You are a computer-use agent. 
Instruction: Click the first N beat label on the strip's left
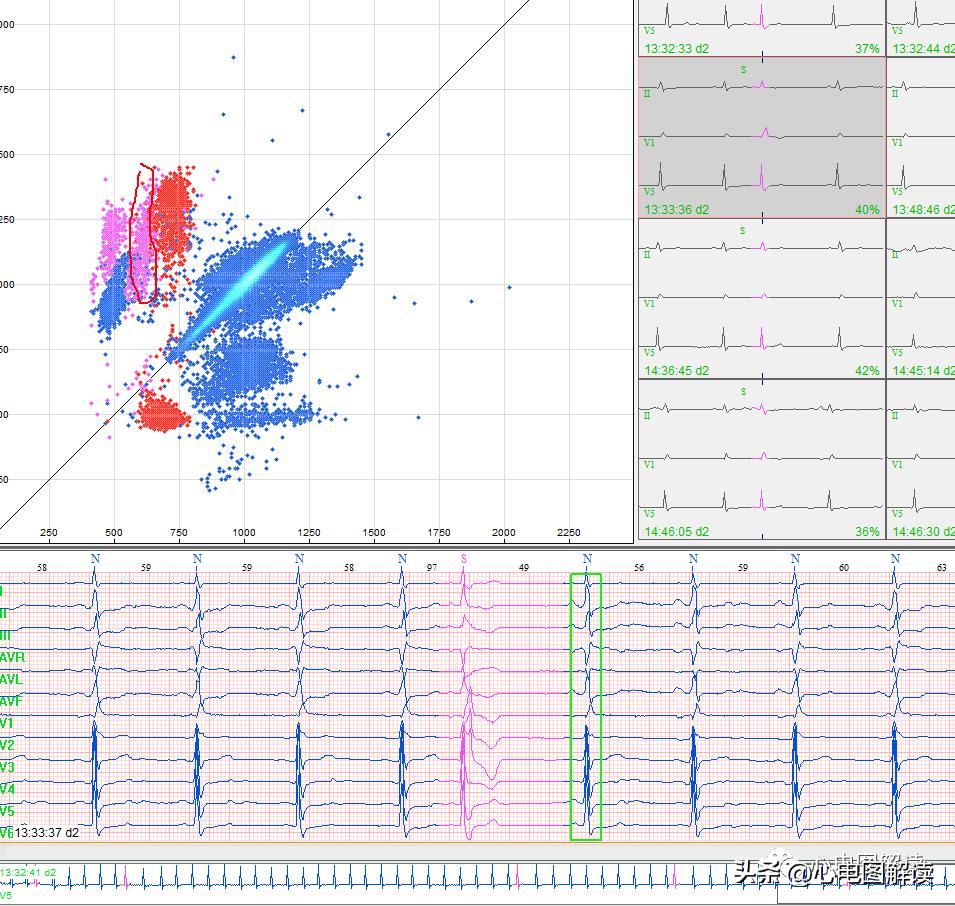coord(95,558)
